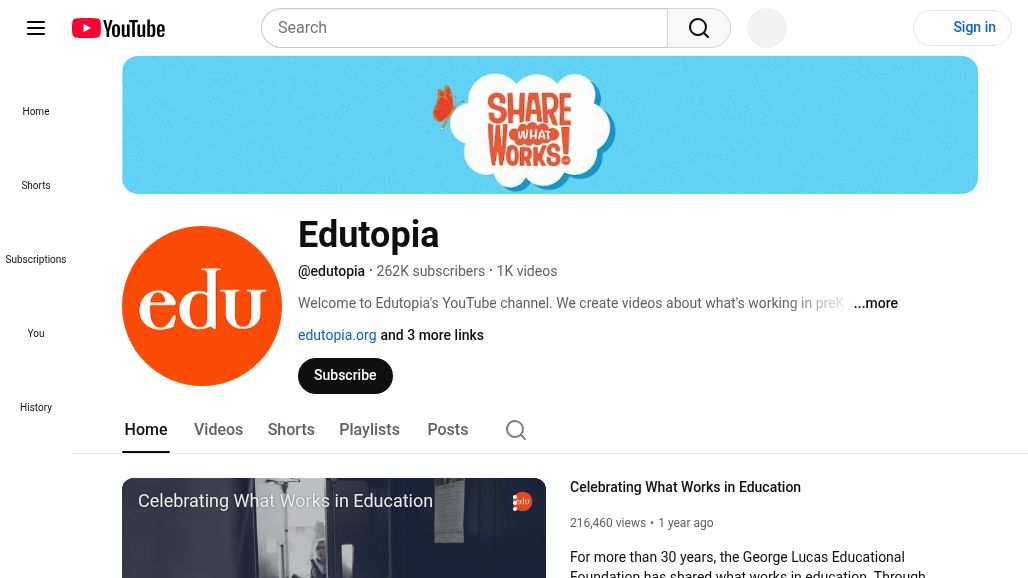The width and height of the screenshot is (1028, 578).
Task: Open the hamburger guide menu
Action: pos(36,28)
